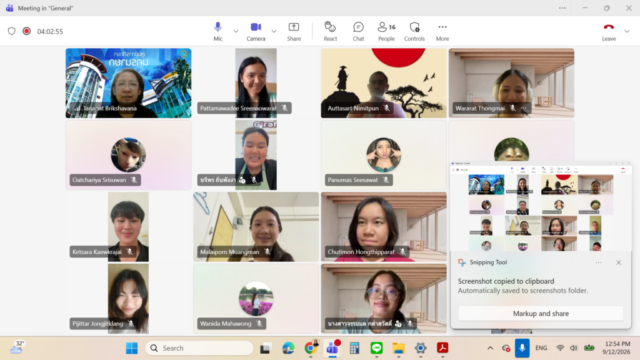Viewport: 640px width, 360px height.
Task: Dismiss the Snipping Tool notification
Action: (x=618, y=262)
